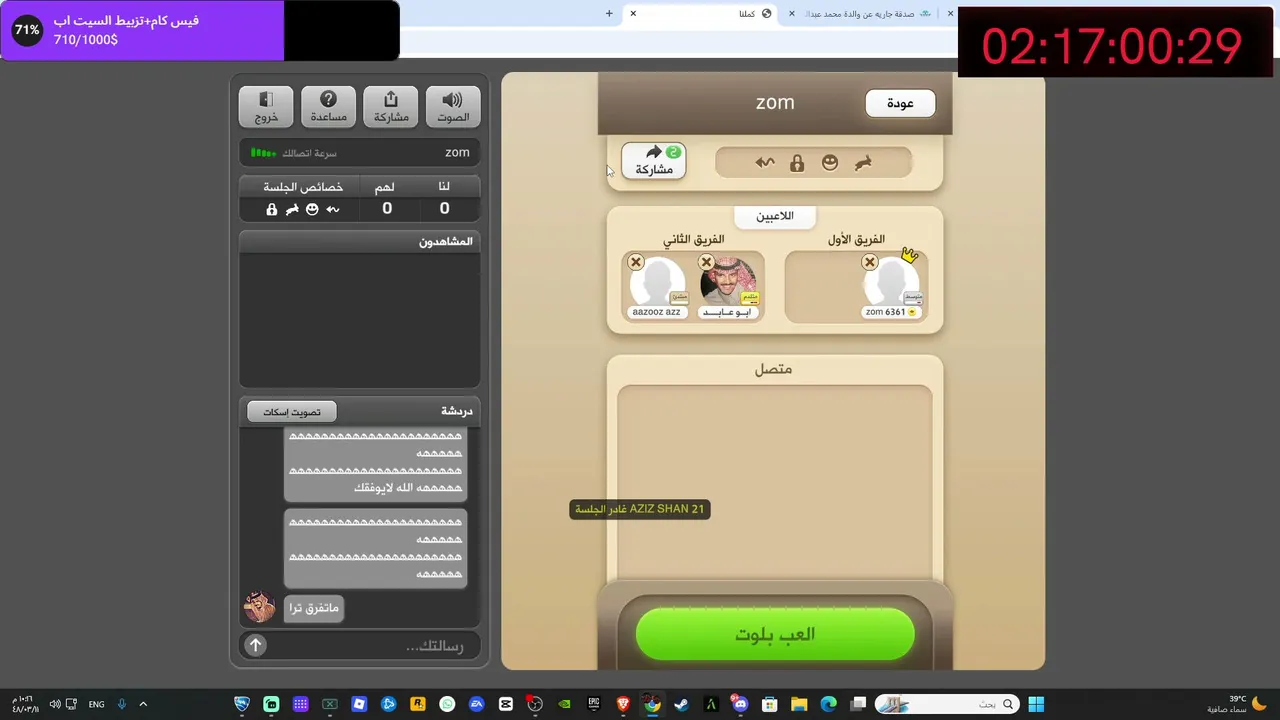Screen dimensions: 1280x720
Task: Click the zom 6361 player avatar
Action: (891, 282)
